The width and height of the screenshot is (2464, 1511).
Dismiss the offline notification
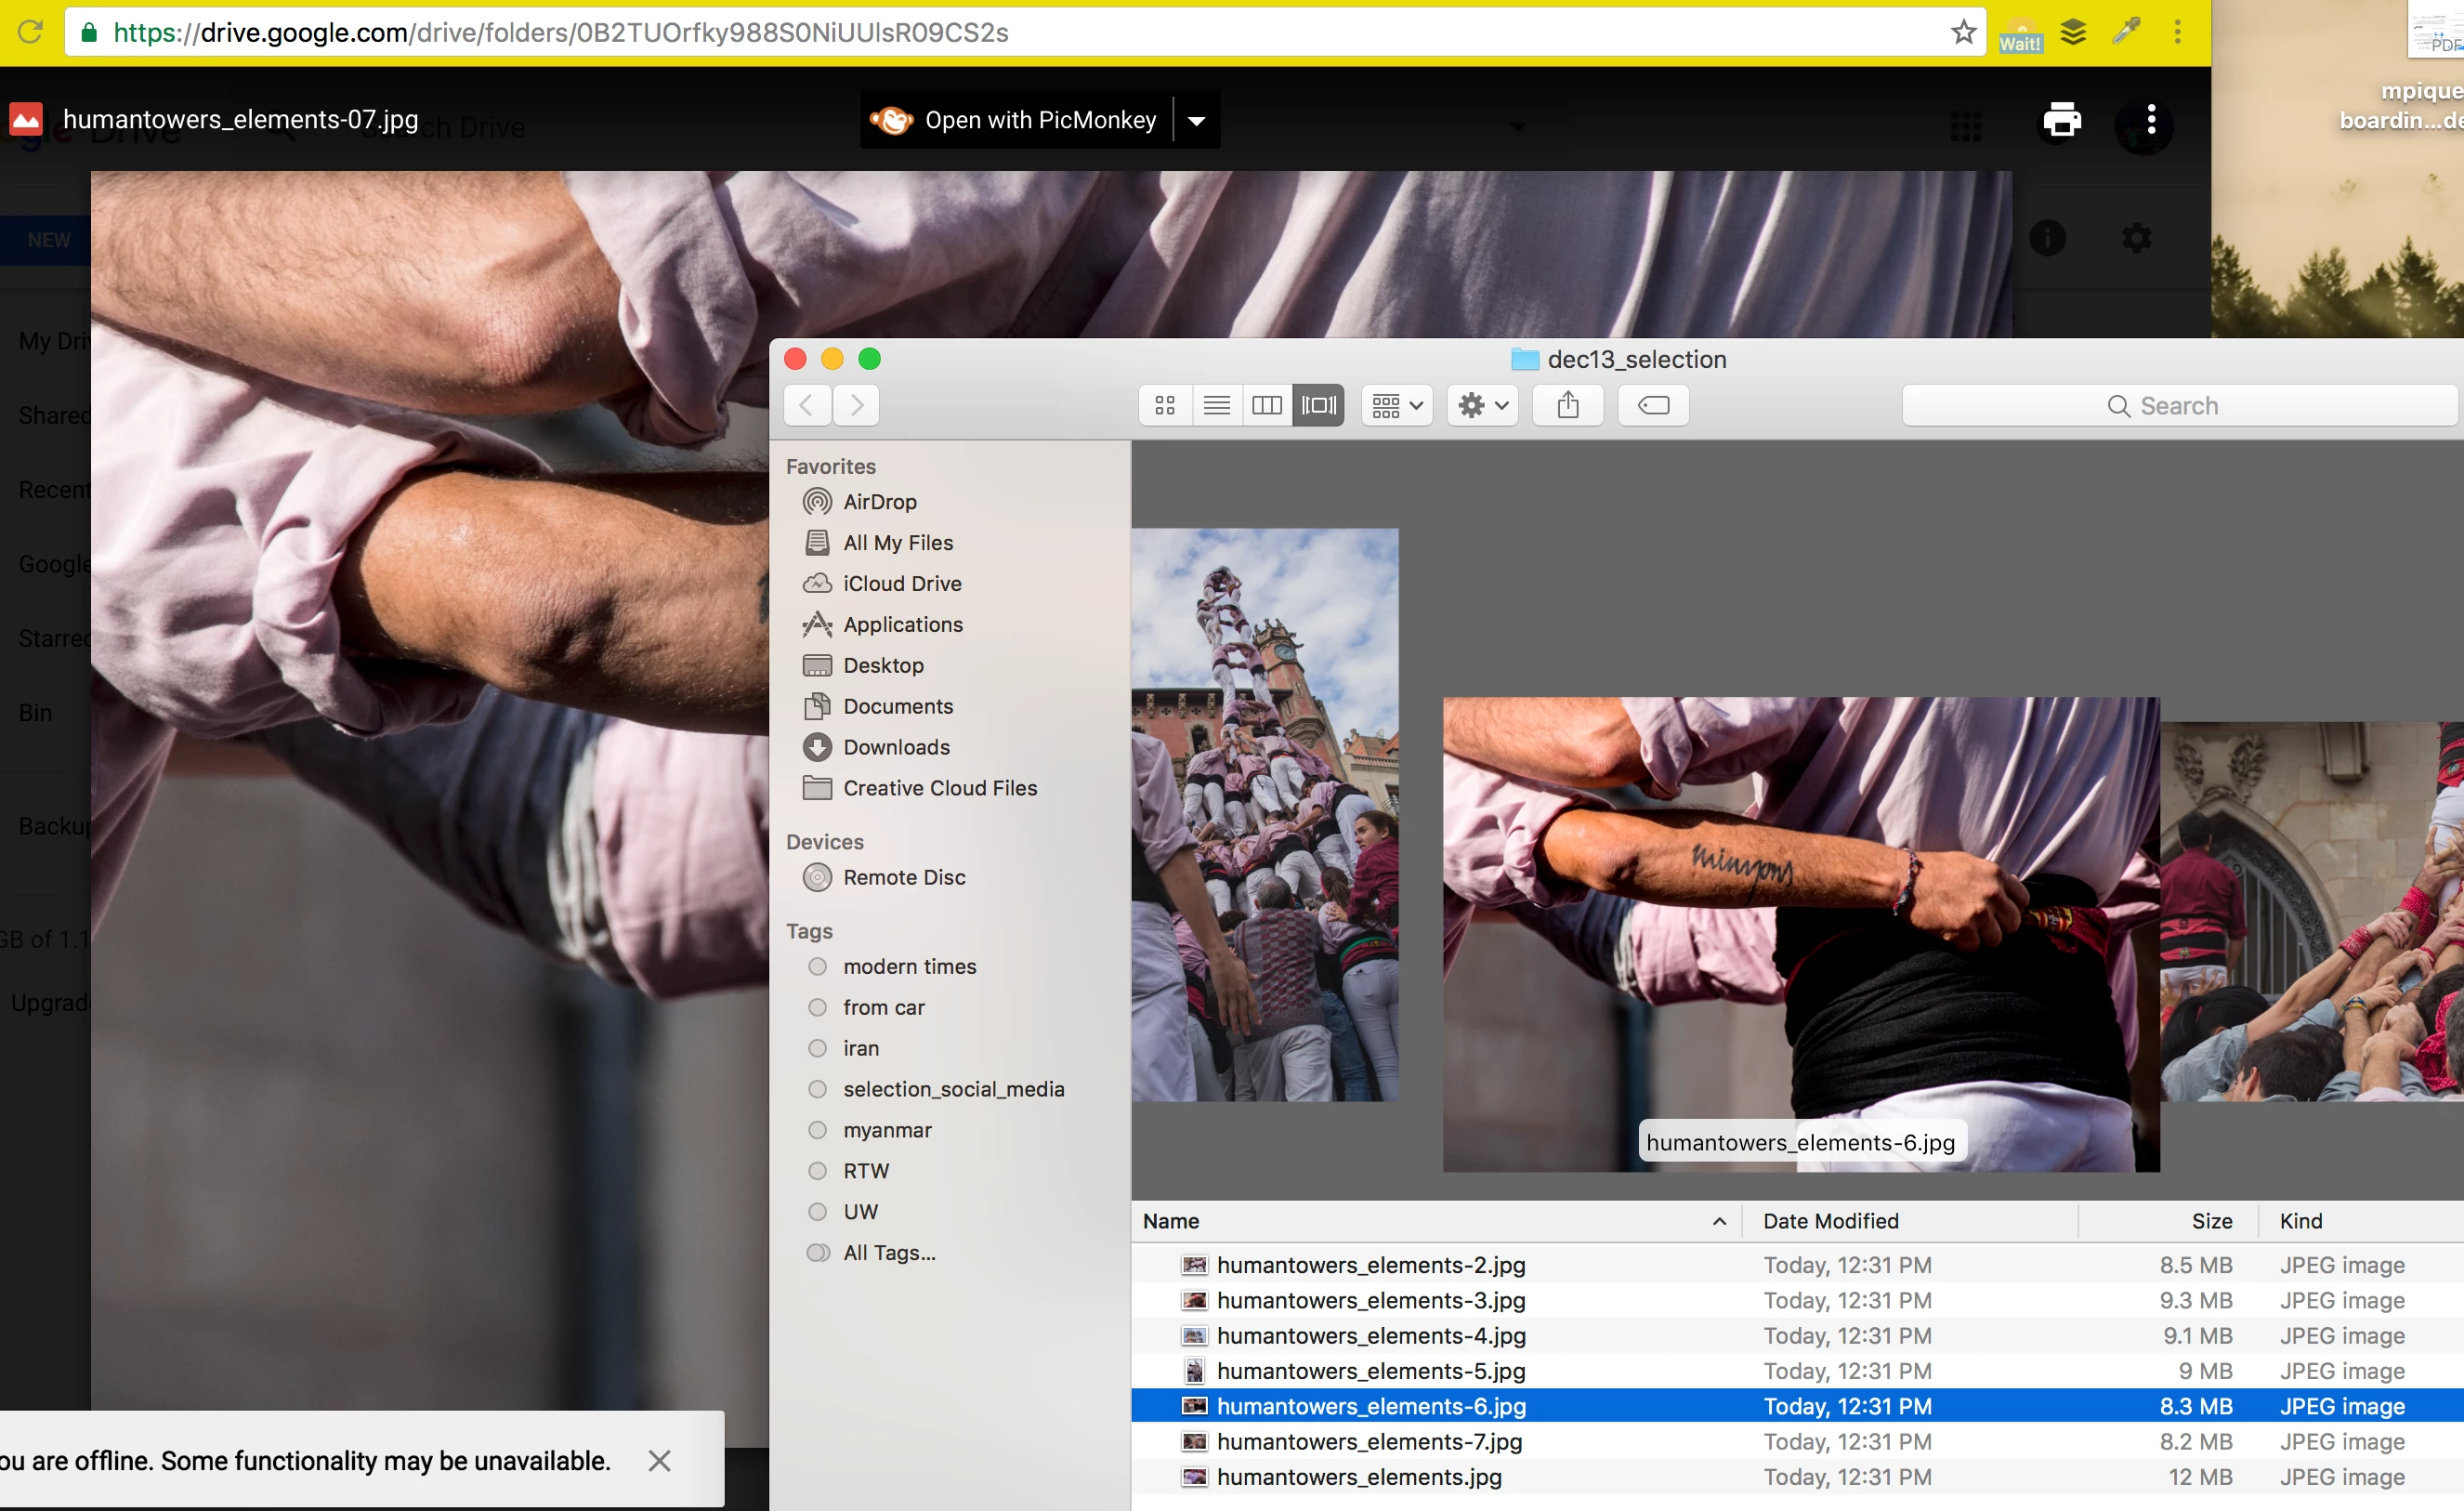tap(659, 1460)
